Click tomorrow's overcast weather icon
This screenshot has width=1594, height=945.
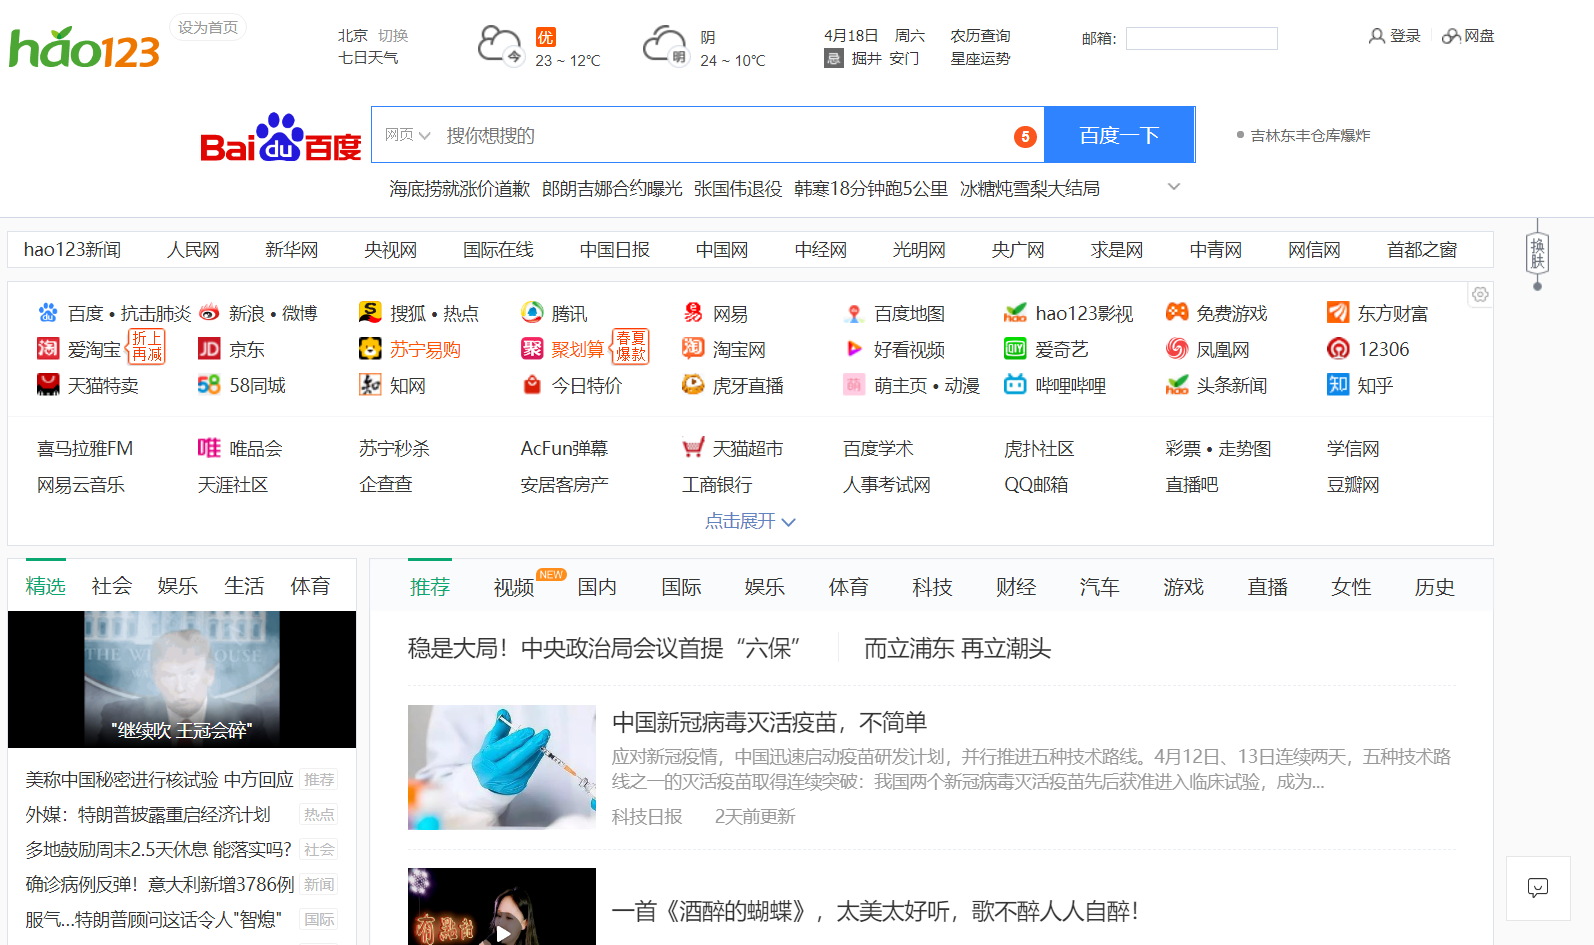pos(664,45)
